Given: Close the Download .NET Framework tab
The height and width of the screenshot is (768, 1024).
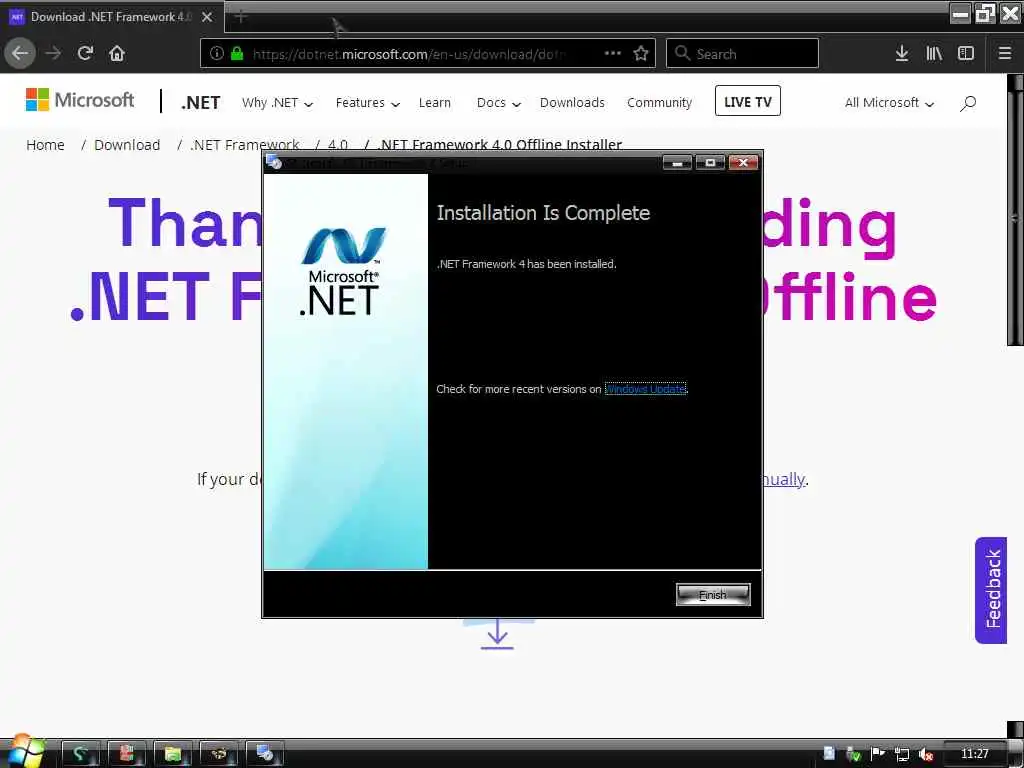Looking at the screenshot, I should 207,17.
